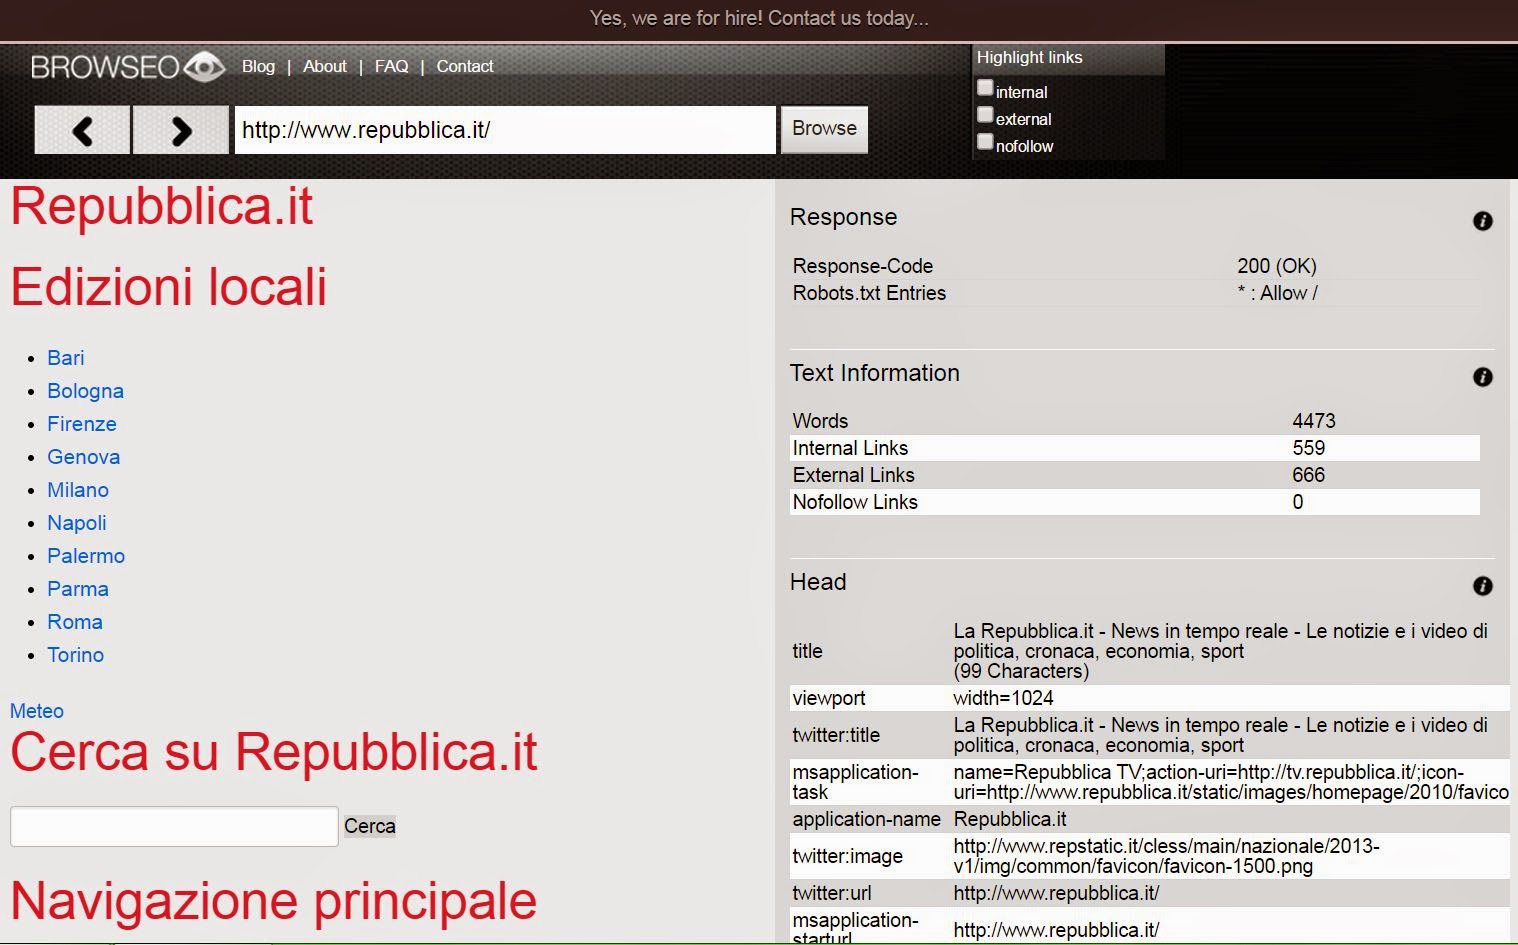Viewport: 1518px width, 945px height.
Task: Select the Words count 4473
Action: [1314, 421]
